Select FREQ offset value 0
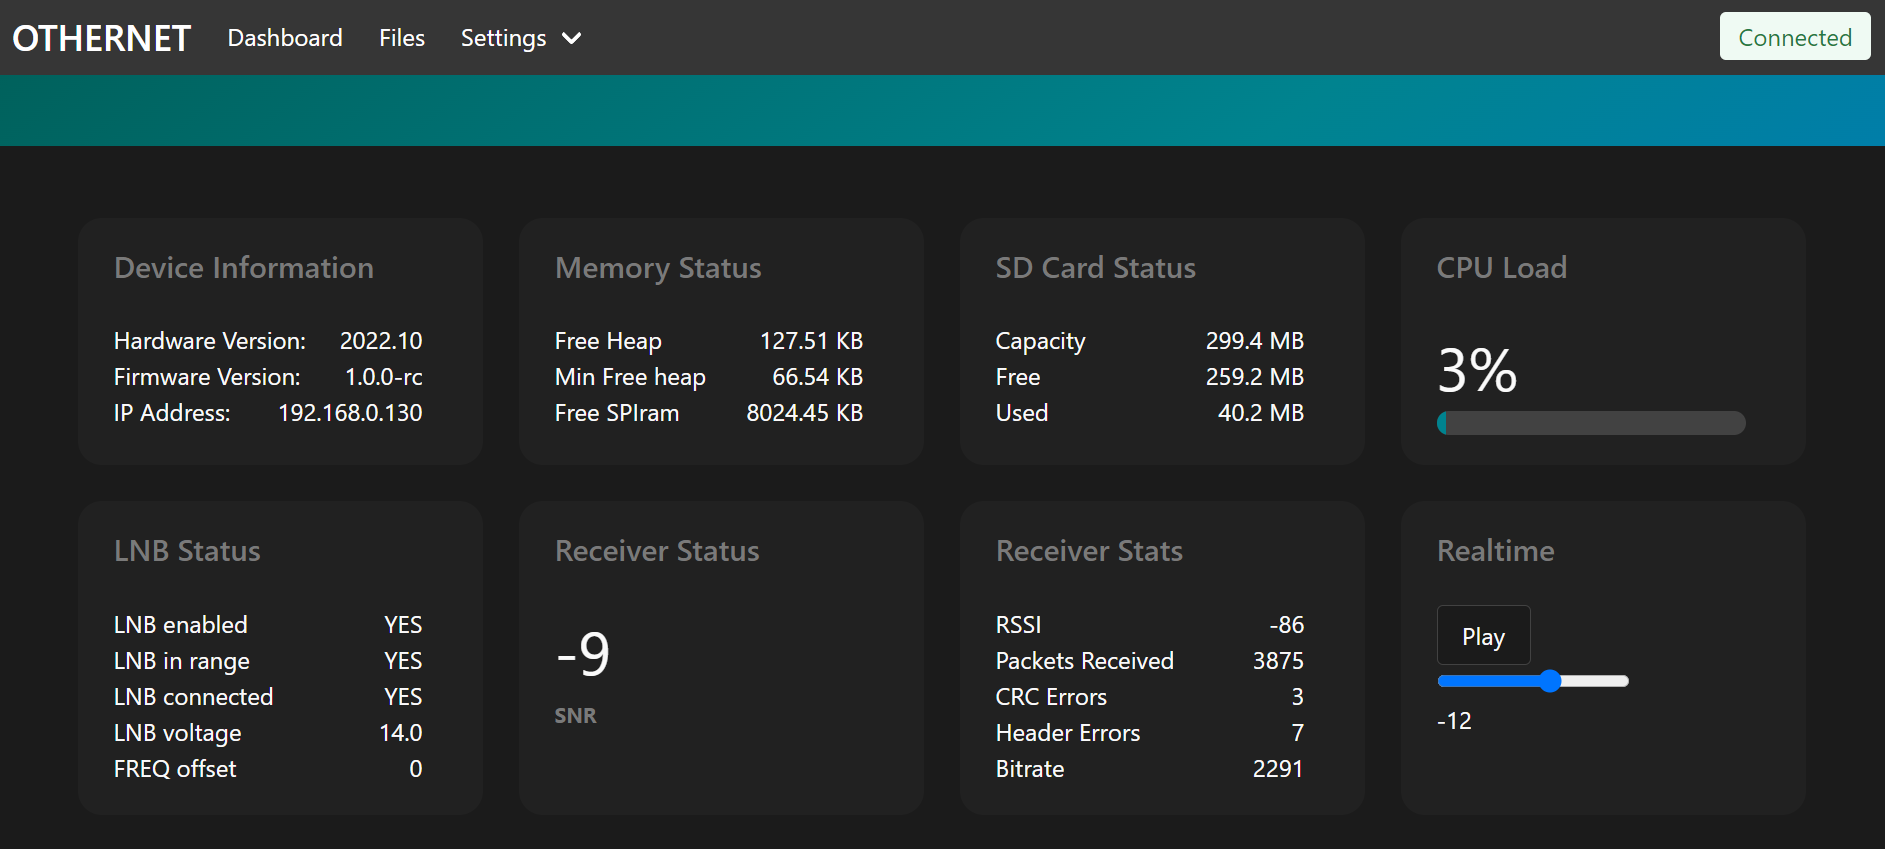Image resolution: width=1885 pixels, height=849 pixels. click(416, 769)
